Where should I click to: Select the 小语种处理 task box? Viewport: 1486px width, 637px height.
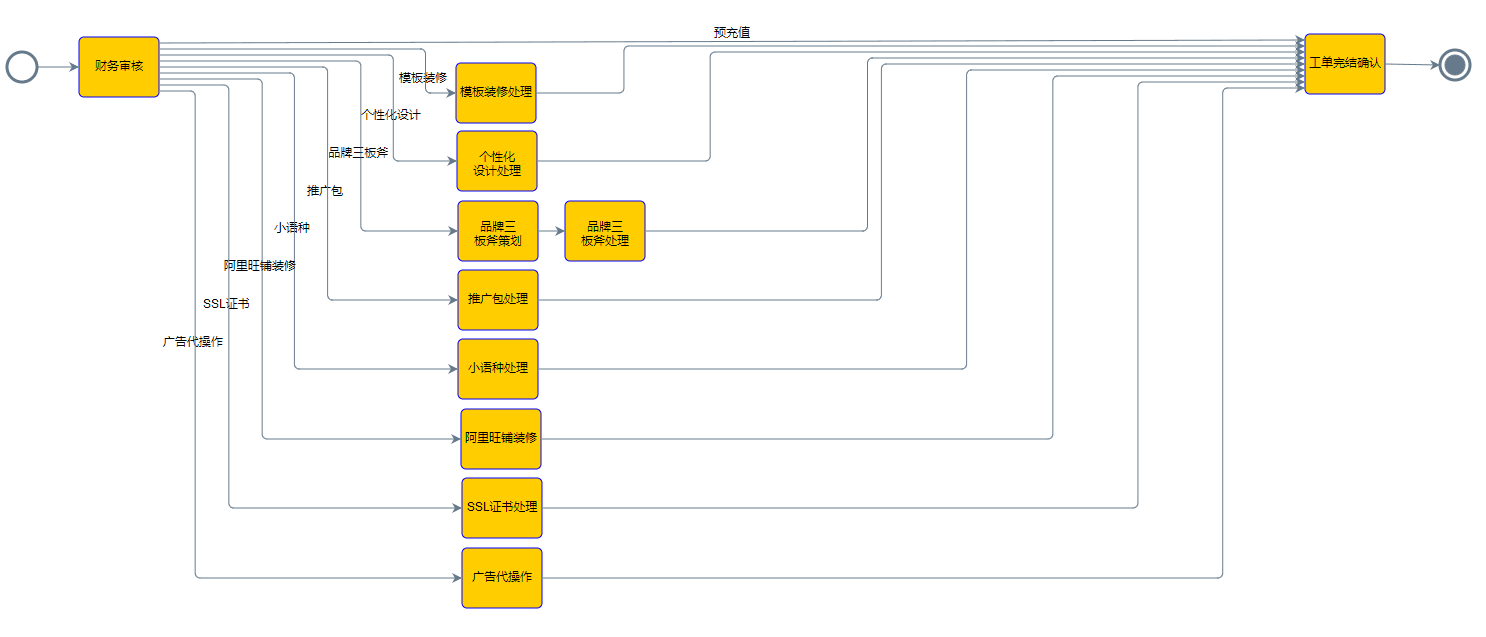(498, 369)
